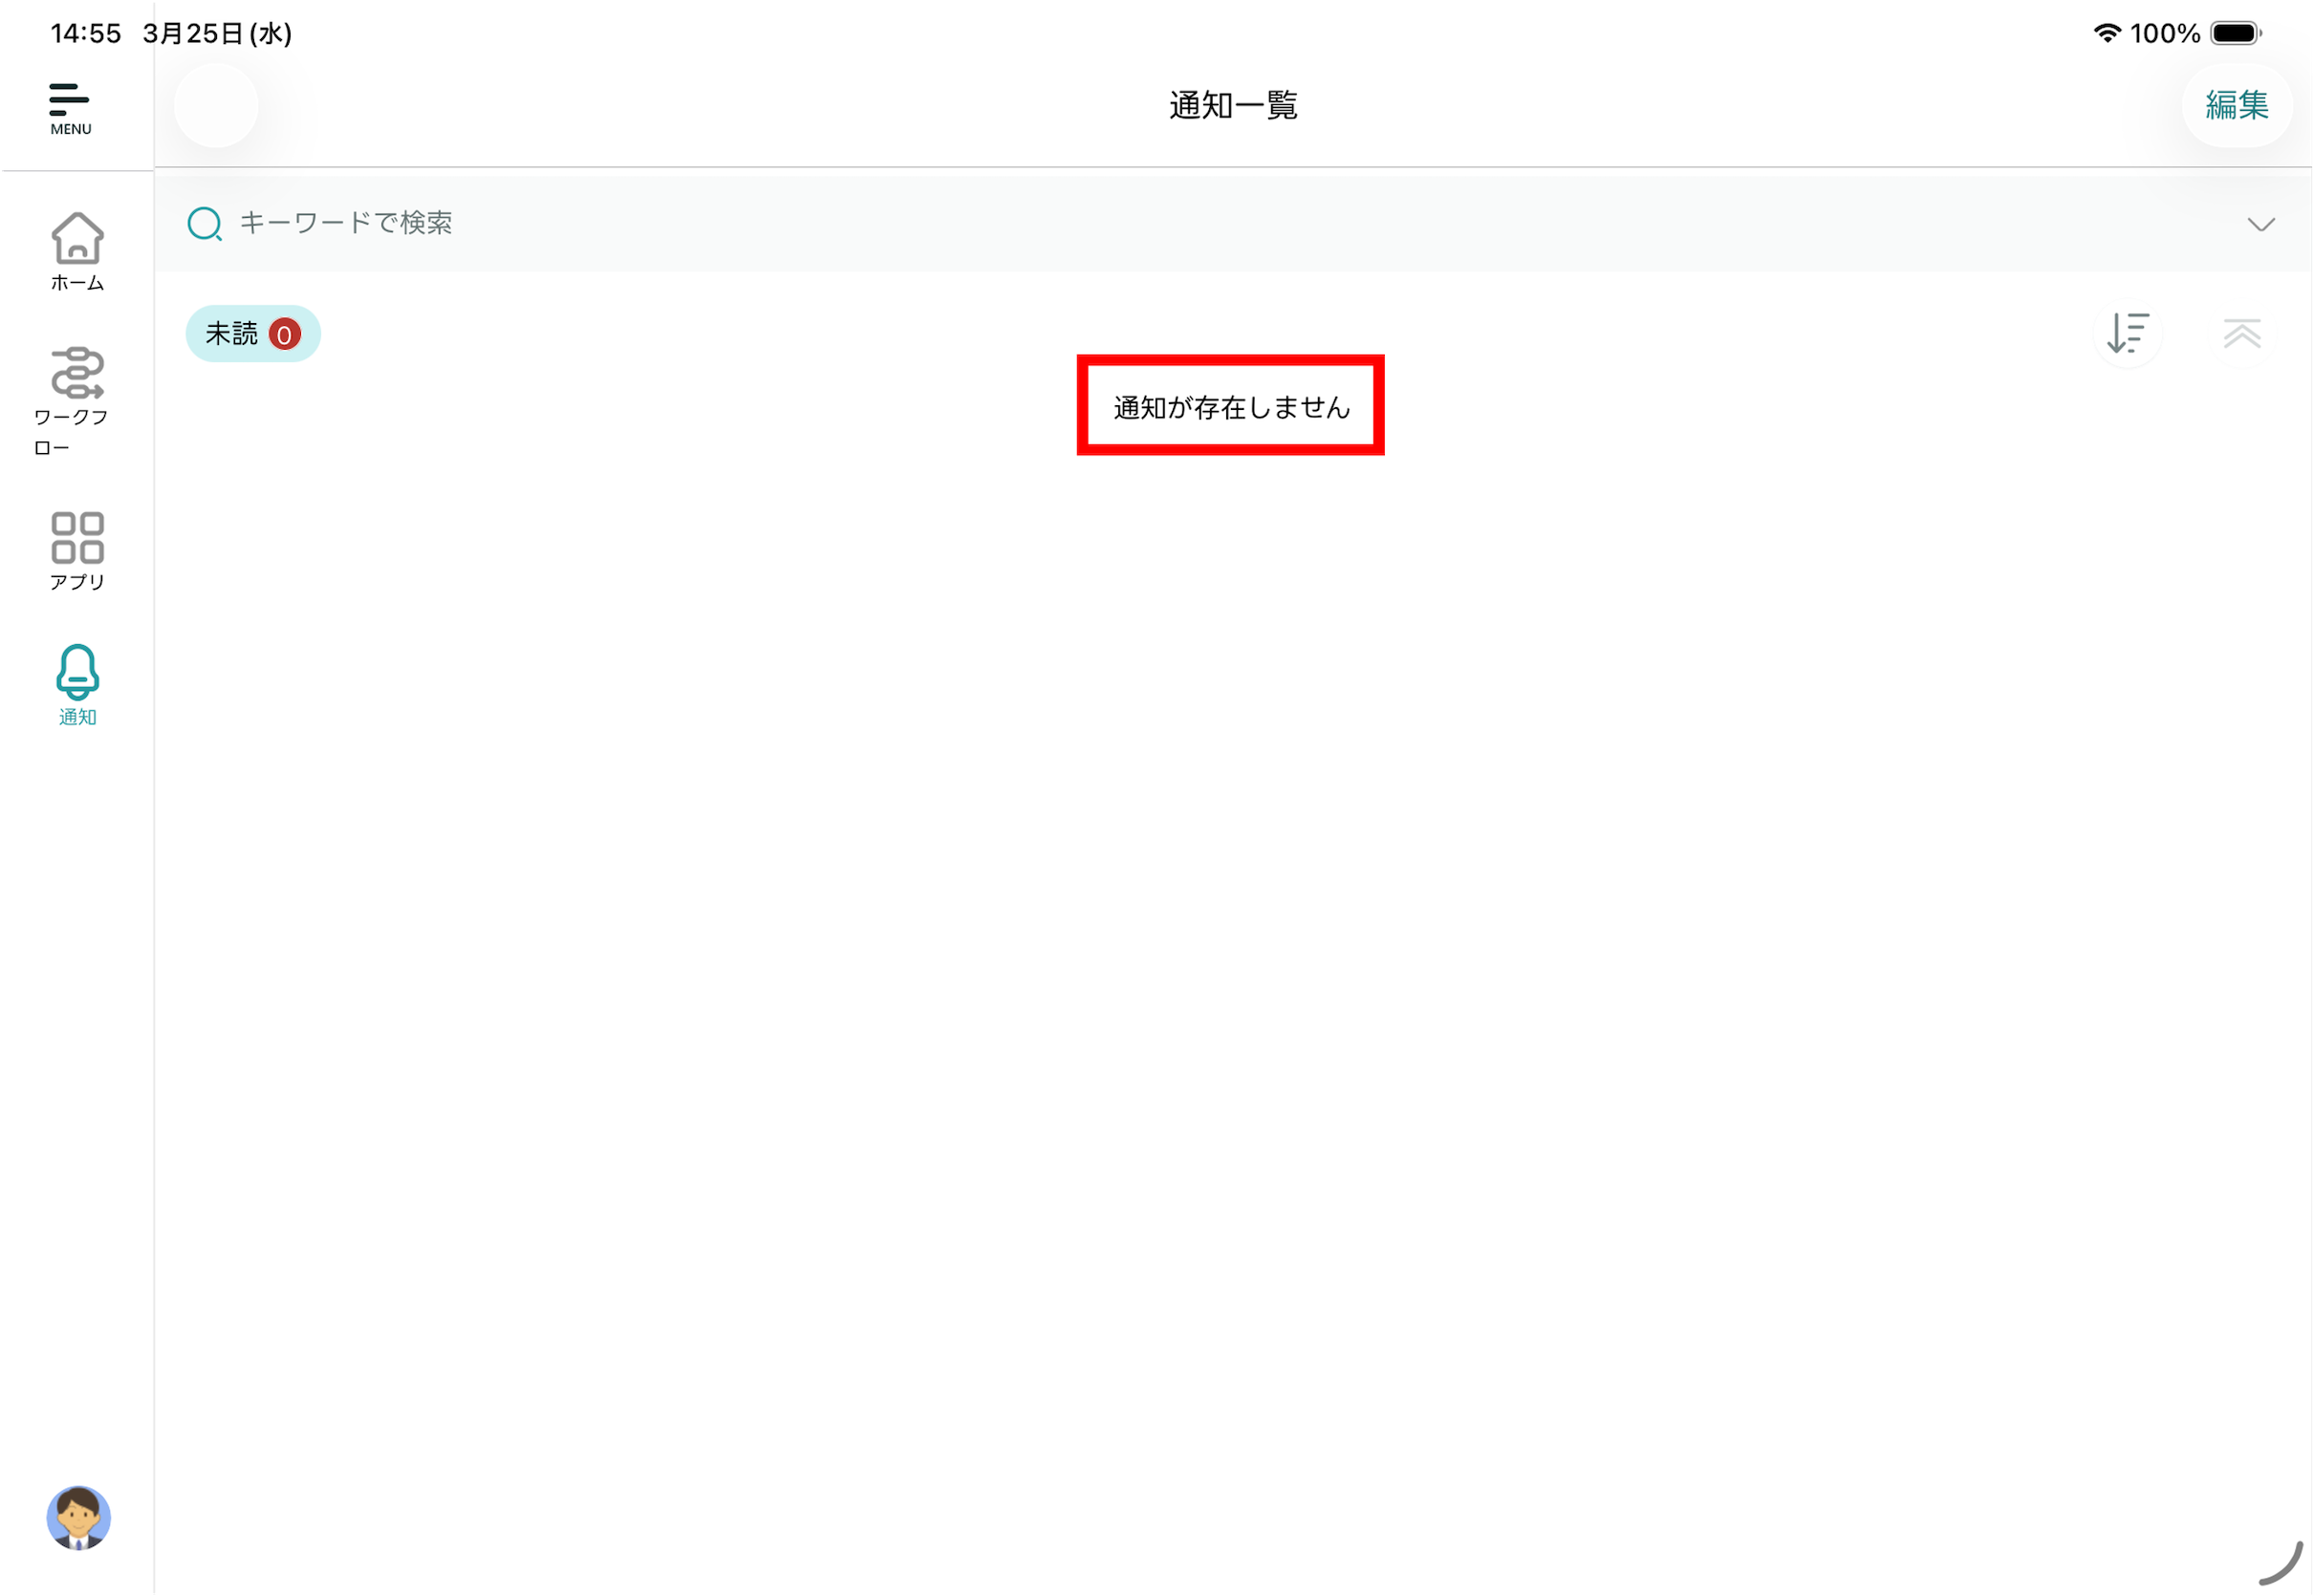Tap the blank round button left of title
Viewport: 2313px width, 1596px height.
216,105
